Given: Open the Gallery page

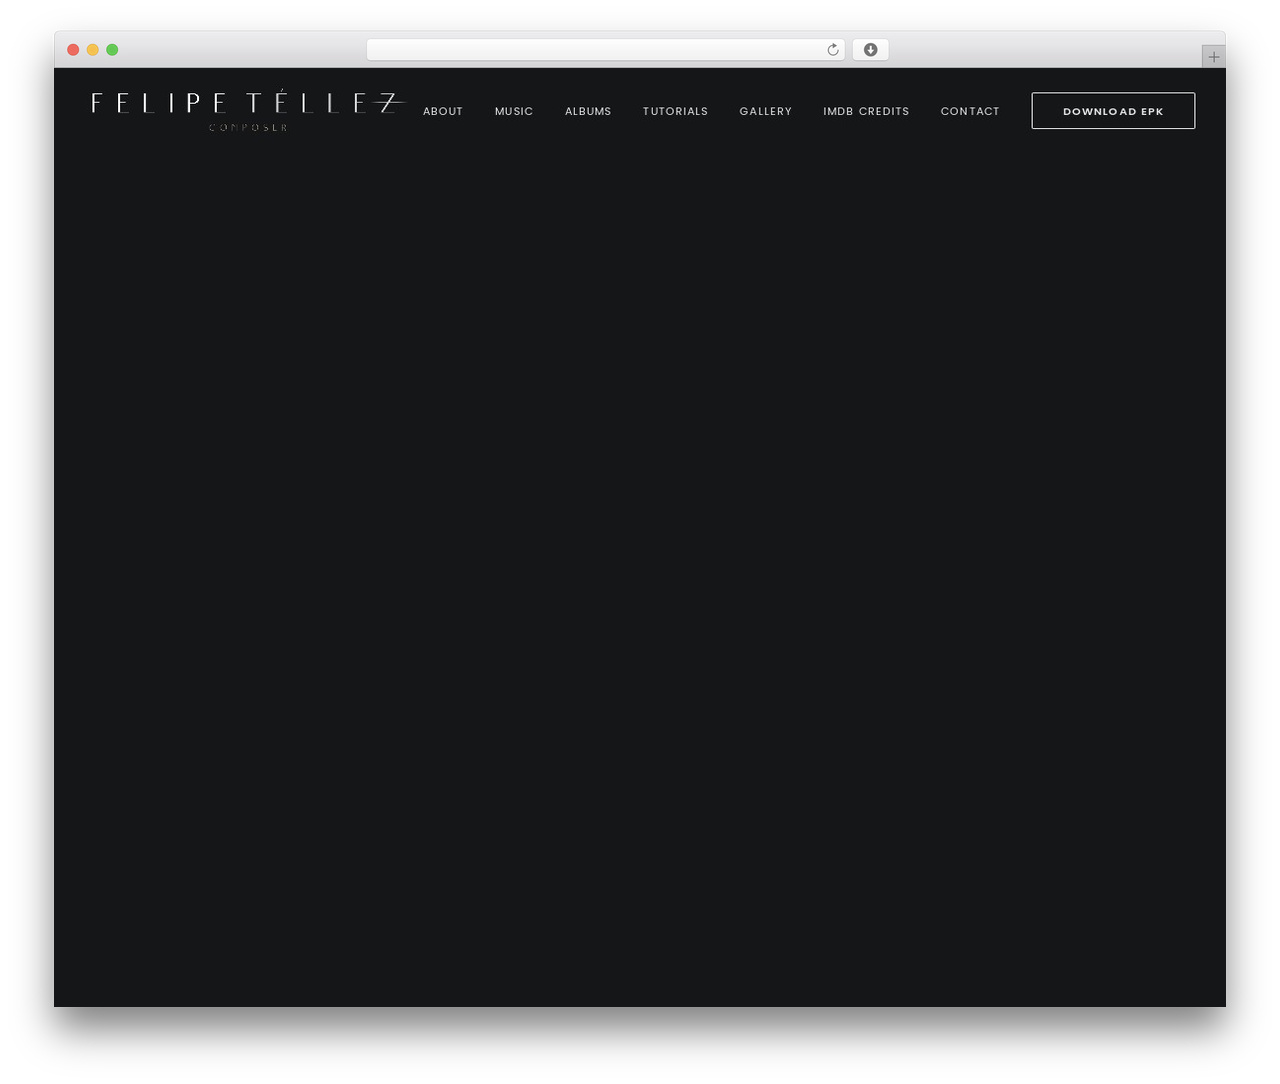Looking at the screenshot, I should (766, 111).
